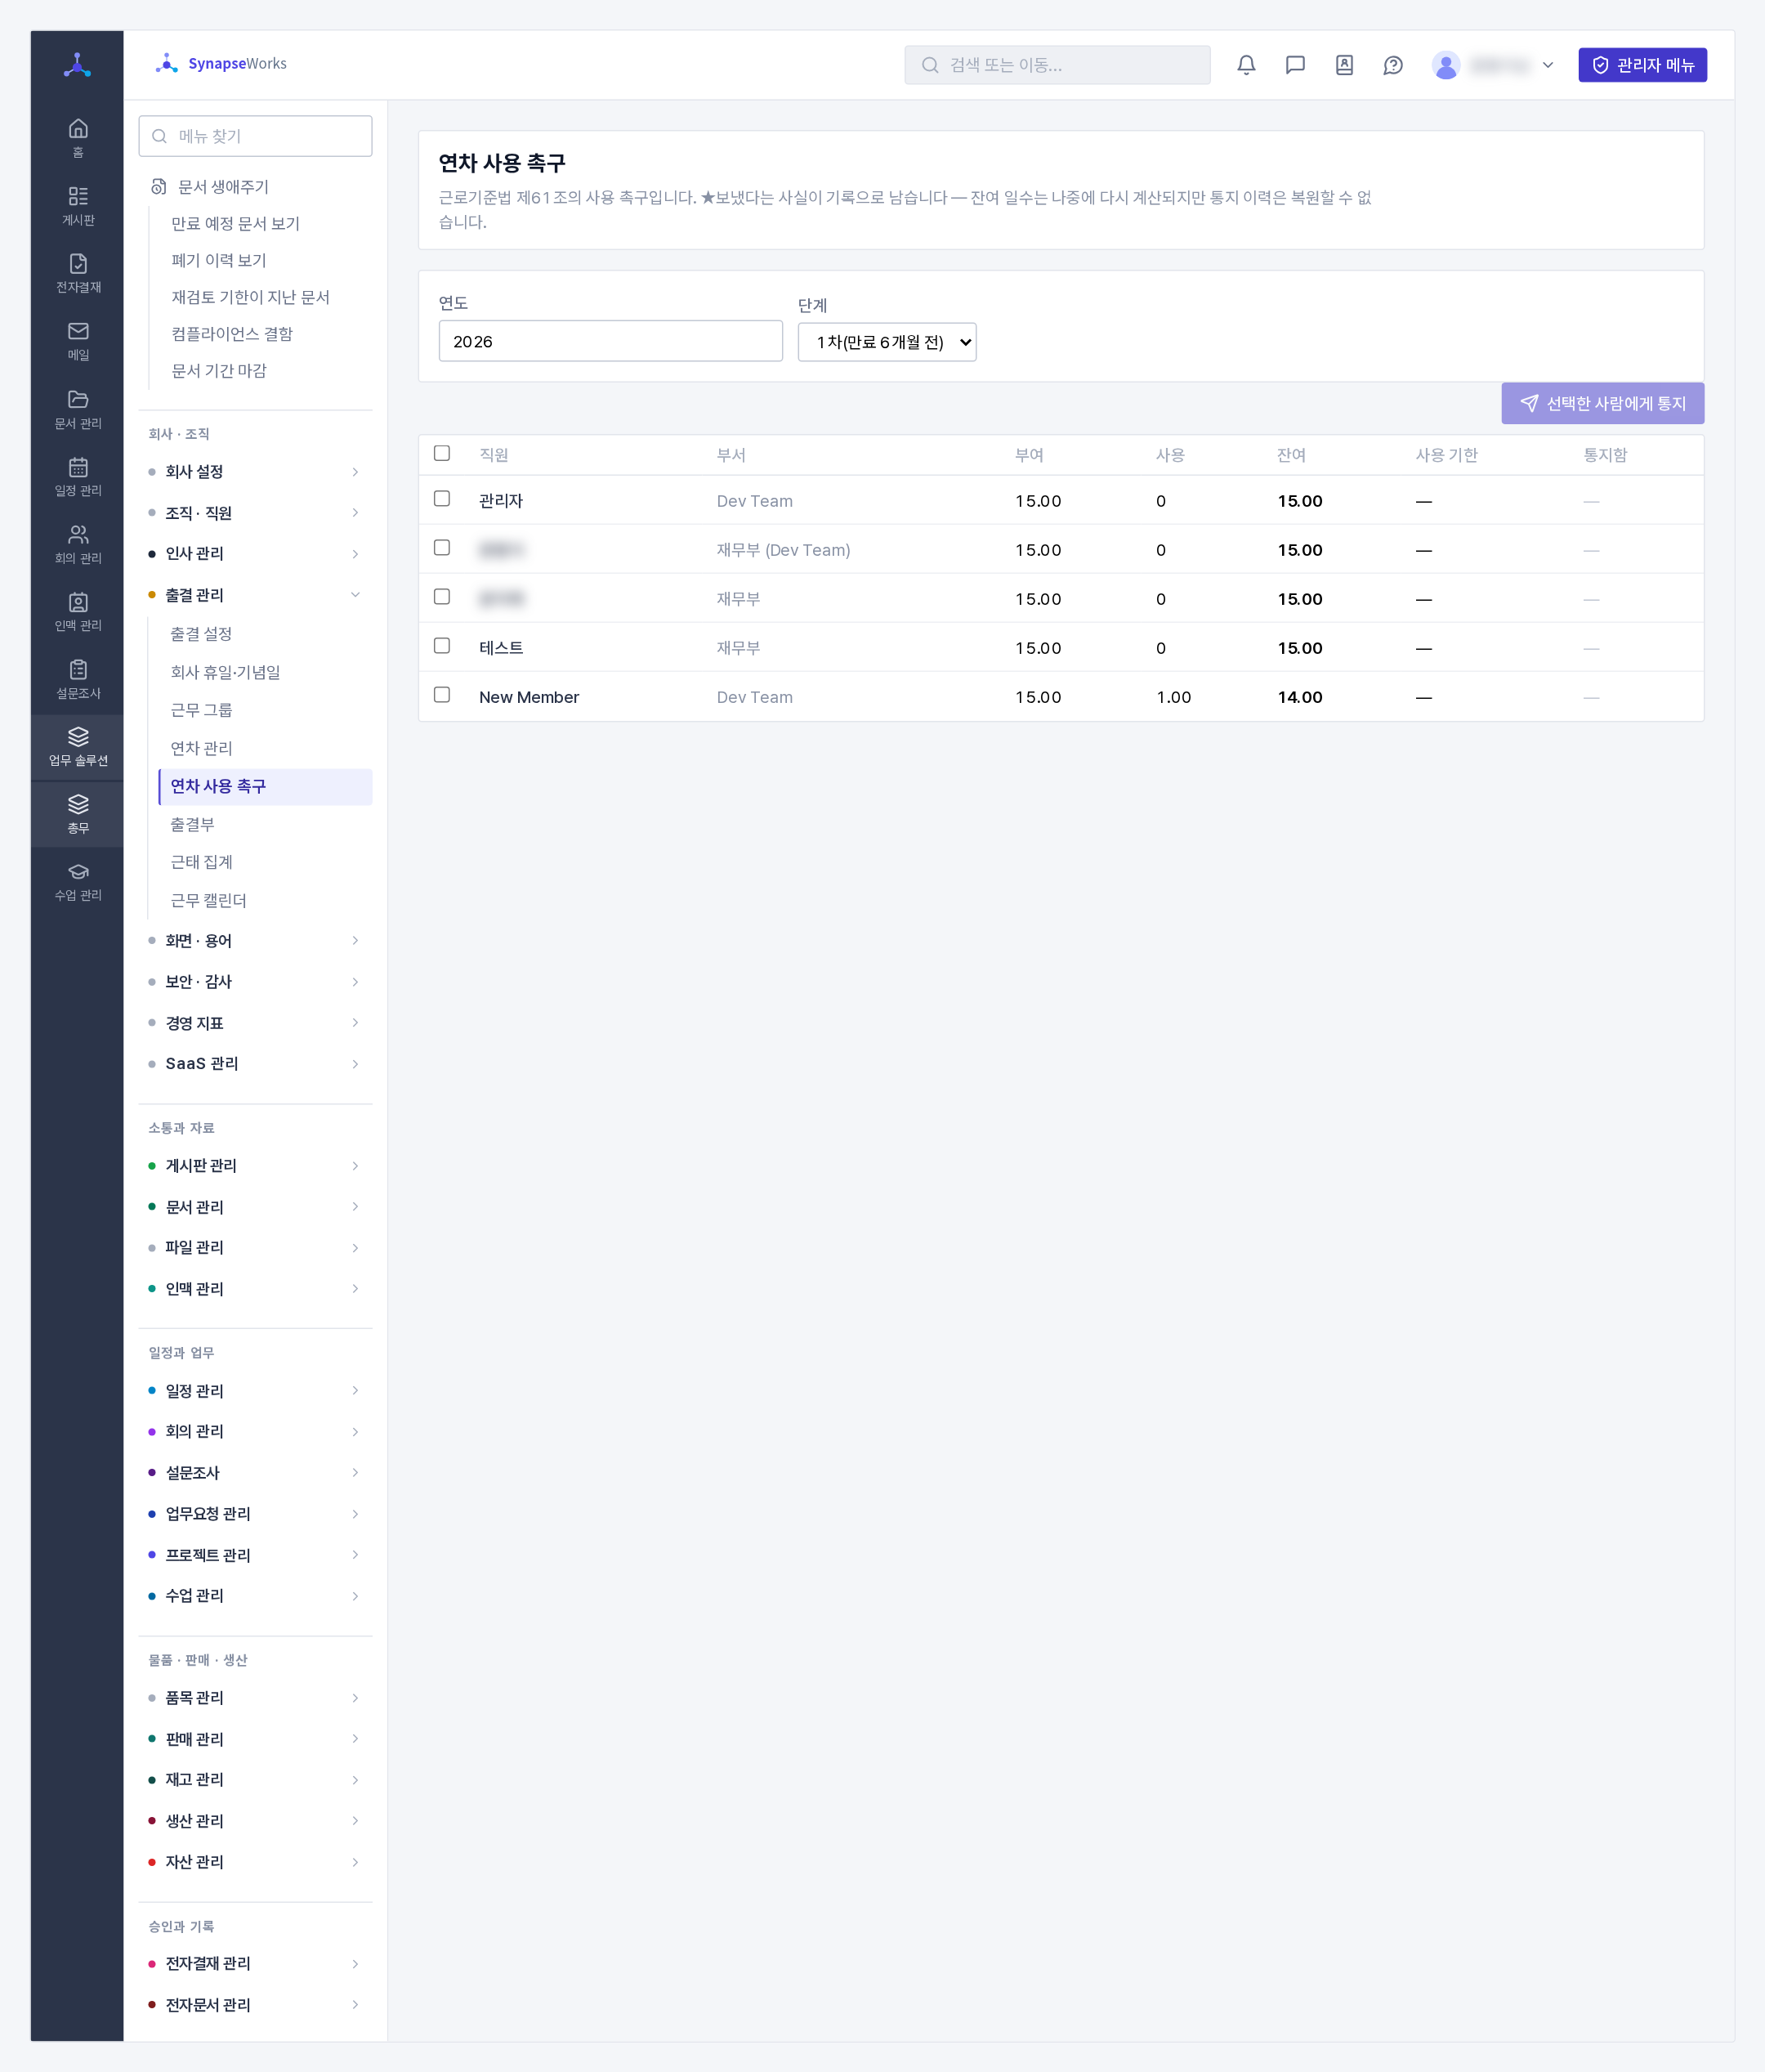Open the 전자결재 approval icon
Image resolution: width=1765 pixels, height=2072 pixels.
[78, 273]
